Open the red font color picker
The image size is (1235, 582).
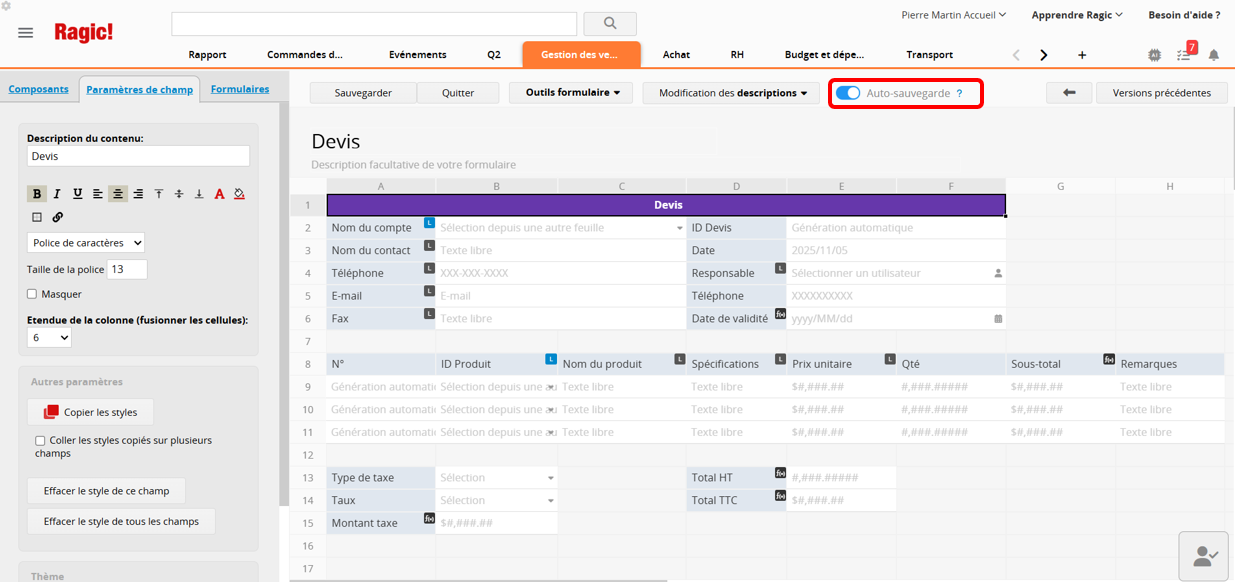point(219,194)
